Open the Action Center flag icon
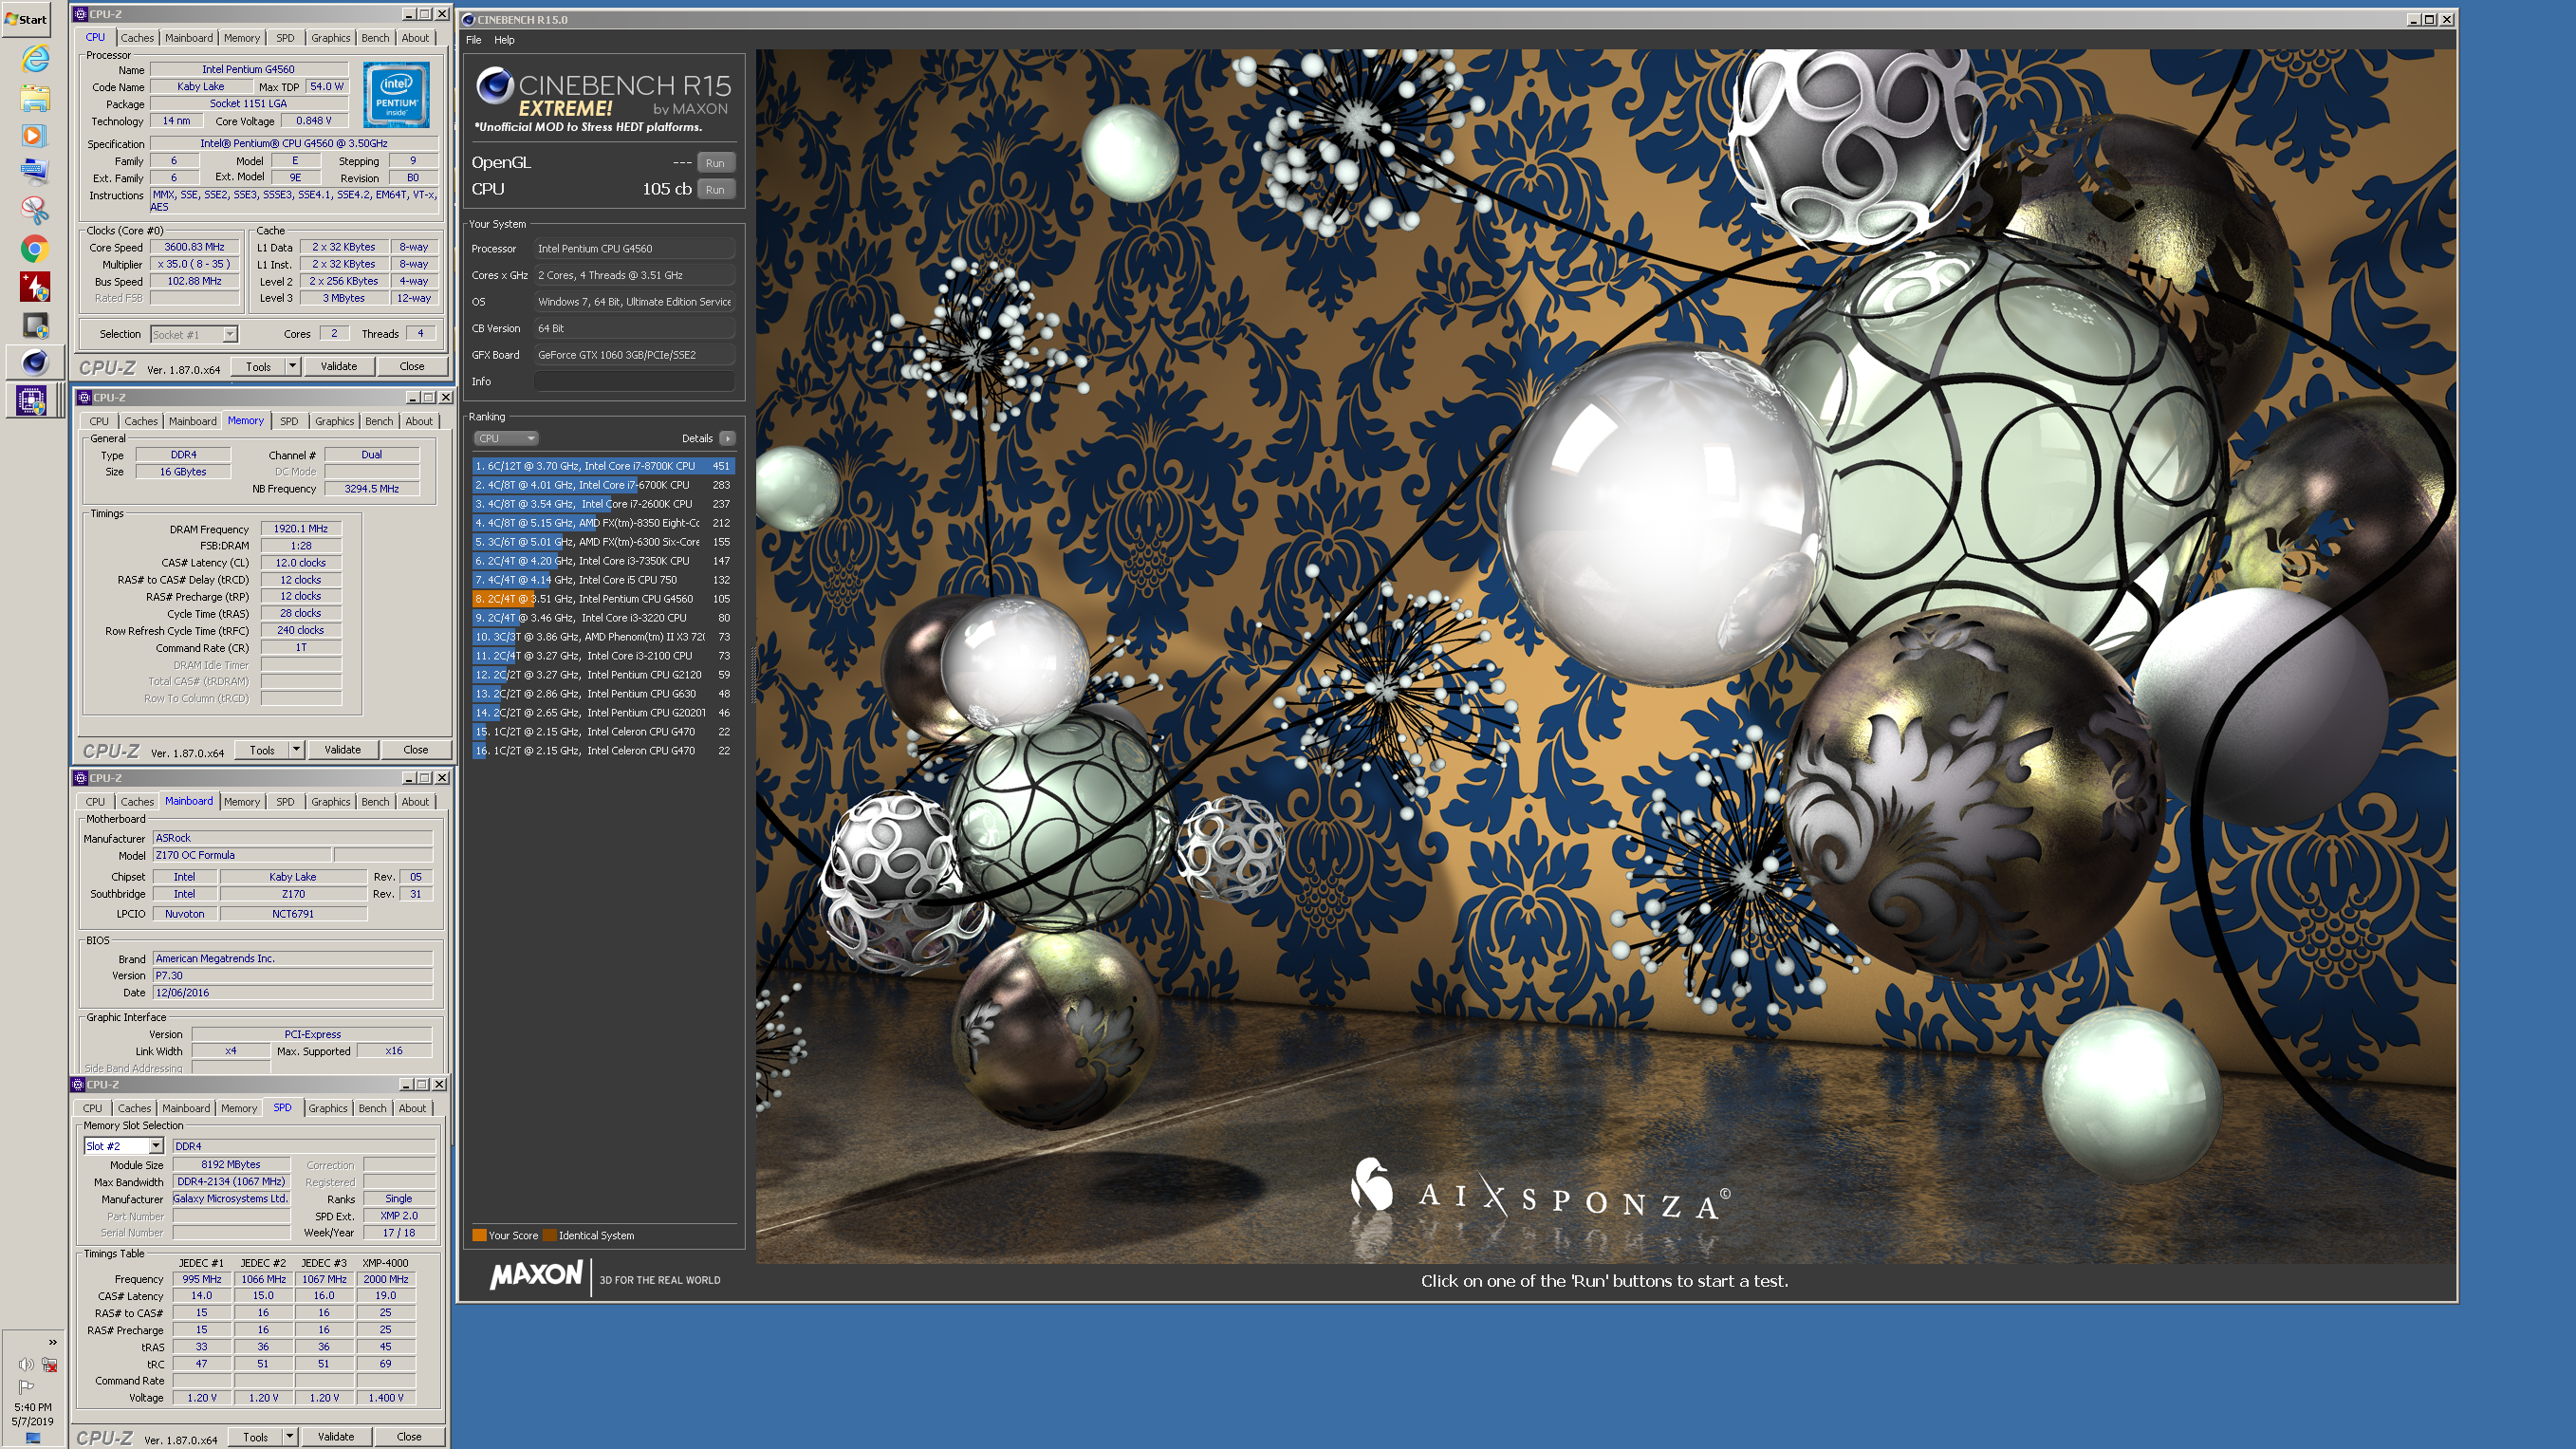Screen dimensions: 2576x1449 26,1386
